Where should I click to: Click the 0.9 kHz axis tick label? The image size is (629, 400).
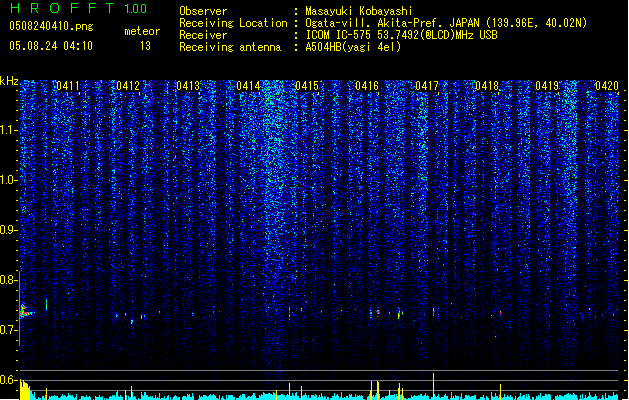click(x=8, y=230)
